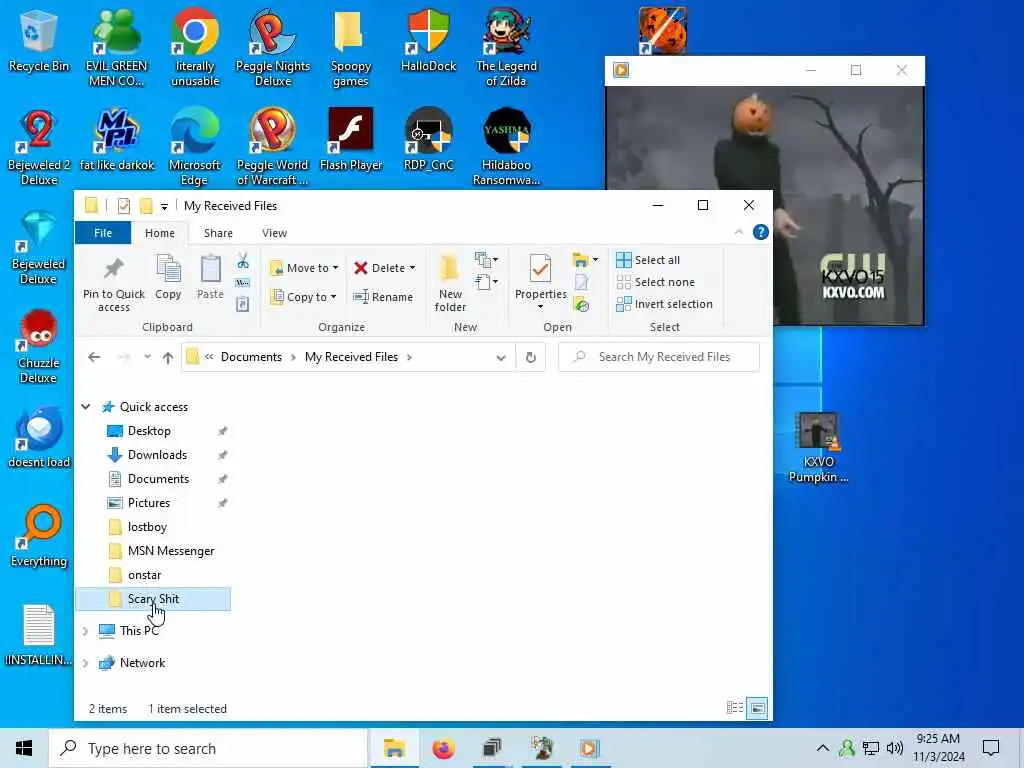Open the File ribbon menu
Image resolution: width=1024 pixels, height=768 pixels.
pyautogui.click(x=103, y=233)
